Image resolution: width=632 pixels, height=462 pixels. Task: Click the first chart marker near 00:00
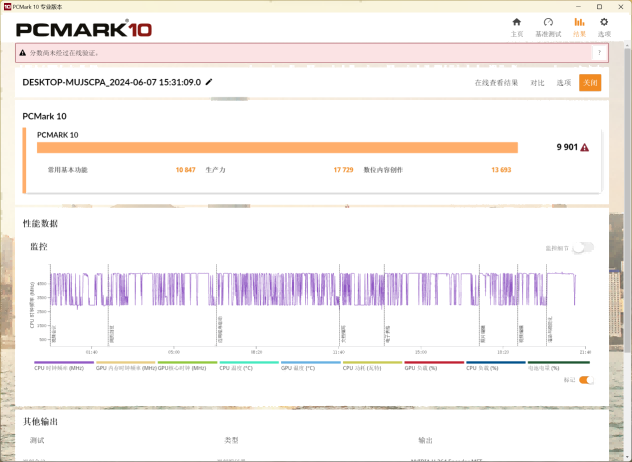pos(50,305)
